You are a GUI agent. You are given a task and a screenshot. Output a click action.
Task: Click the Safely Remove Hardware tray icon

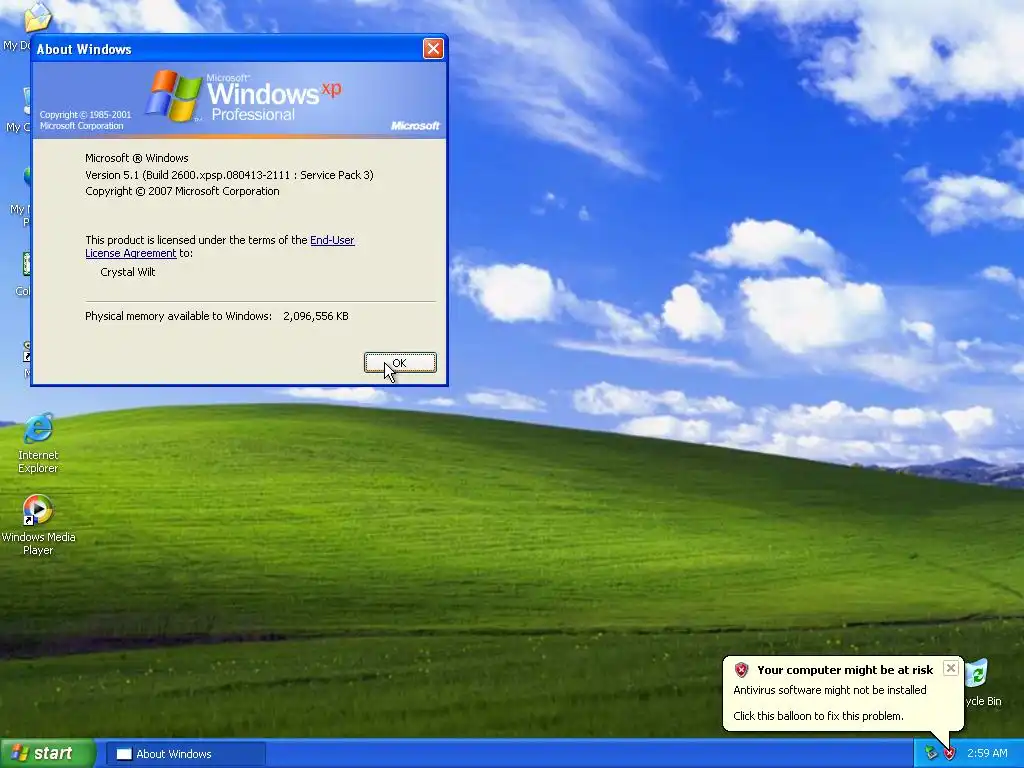pos(931,754)
